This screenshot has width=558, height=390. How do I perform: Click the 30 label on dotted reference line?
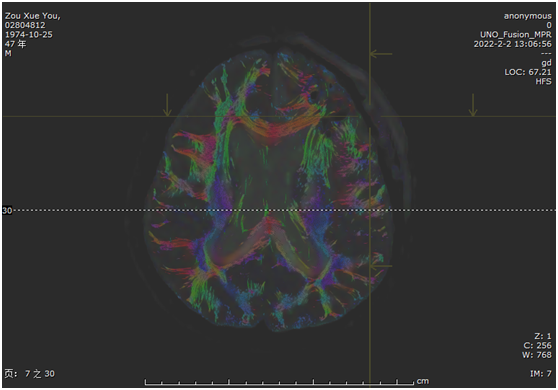(x=7, y=210)
